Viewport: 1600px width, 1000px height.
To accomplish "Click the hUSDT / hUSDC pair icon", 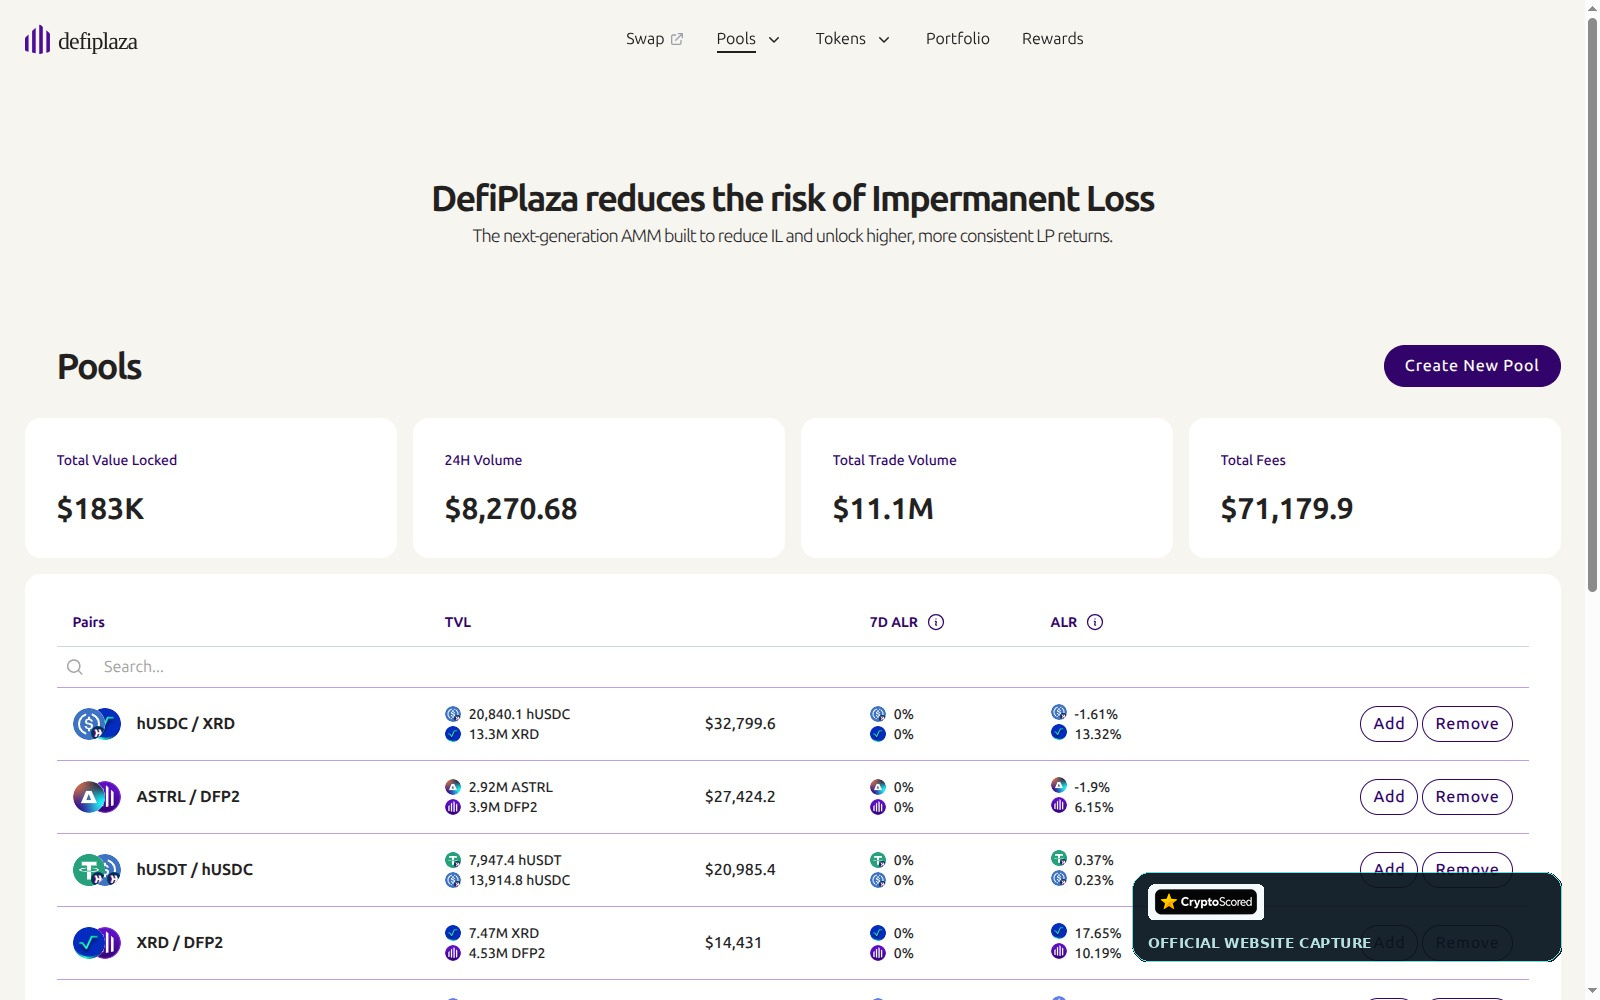I will point(97,870).
